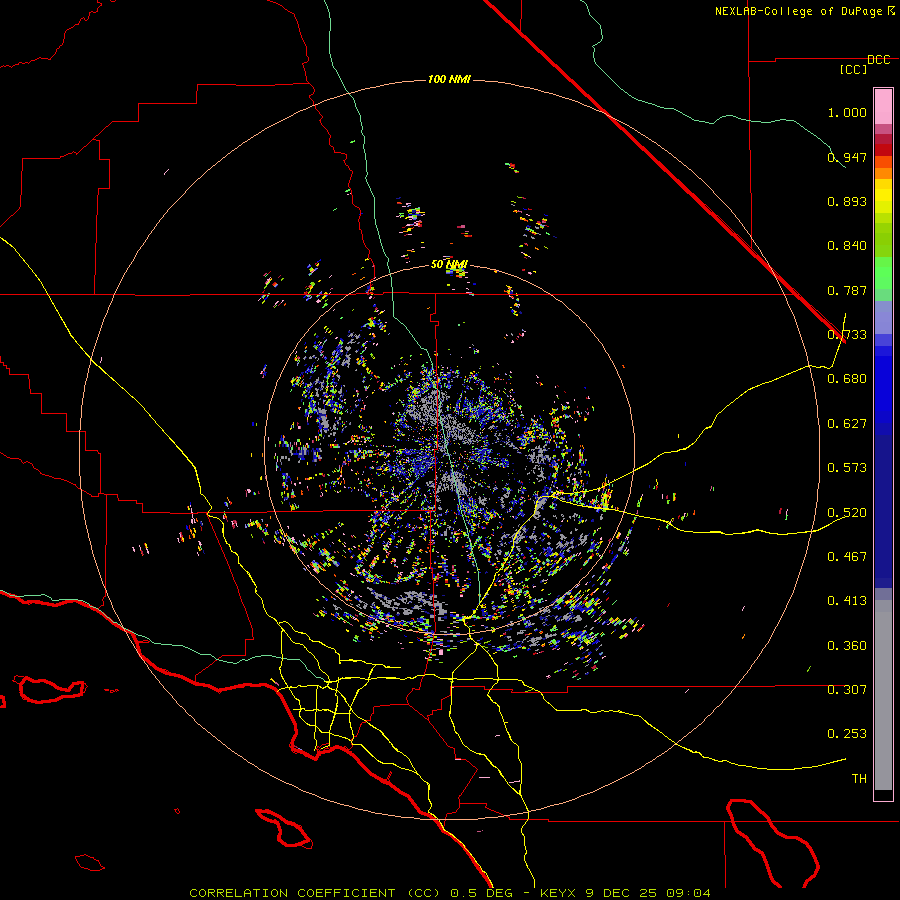This screenshot has width=900, height=900.
Task: Select the [CC] legend header label
Action: pos(853,70)
